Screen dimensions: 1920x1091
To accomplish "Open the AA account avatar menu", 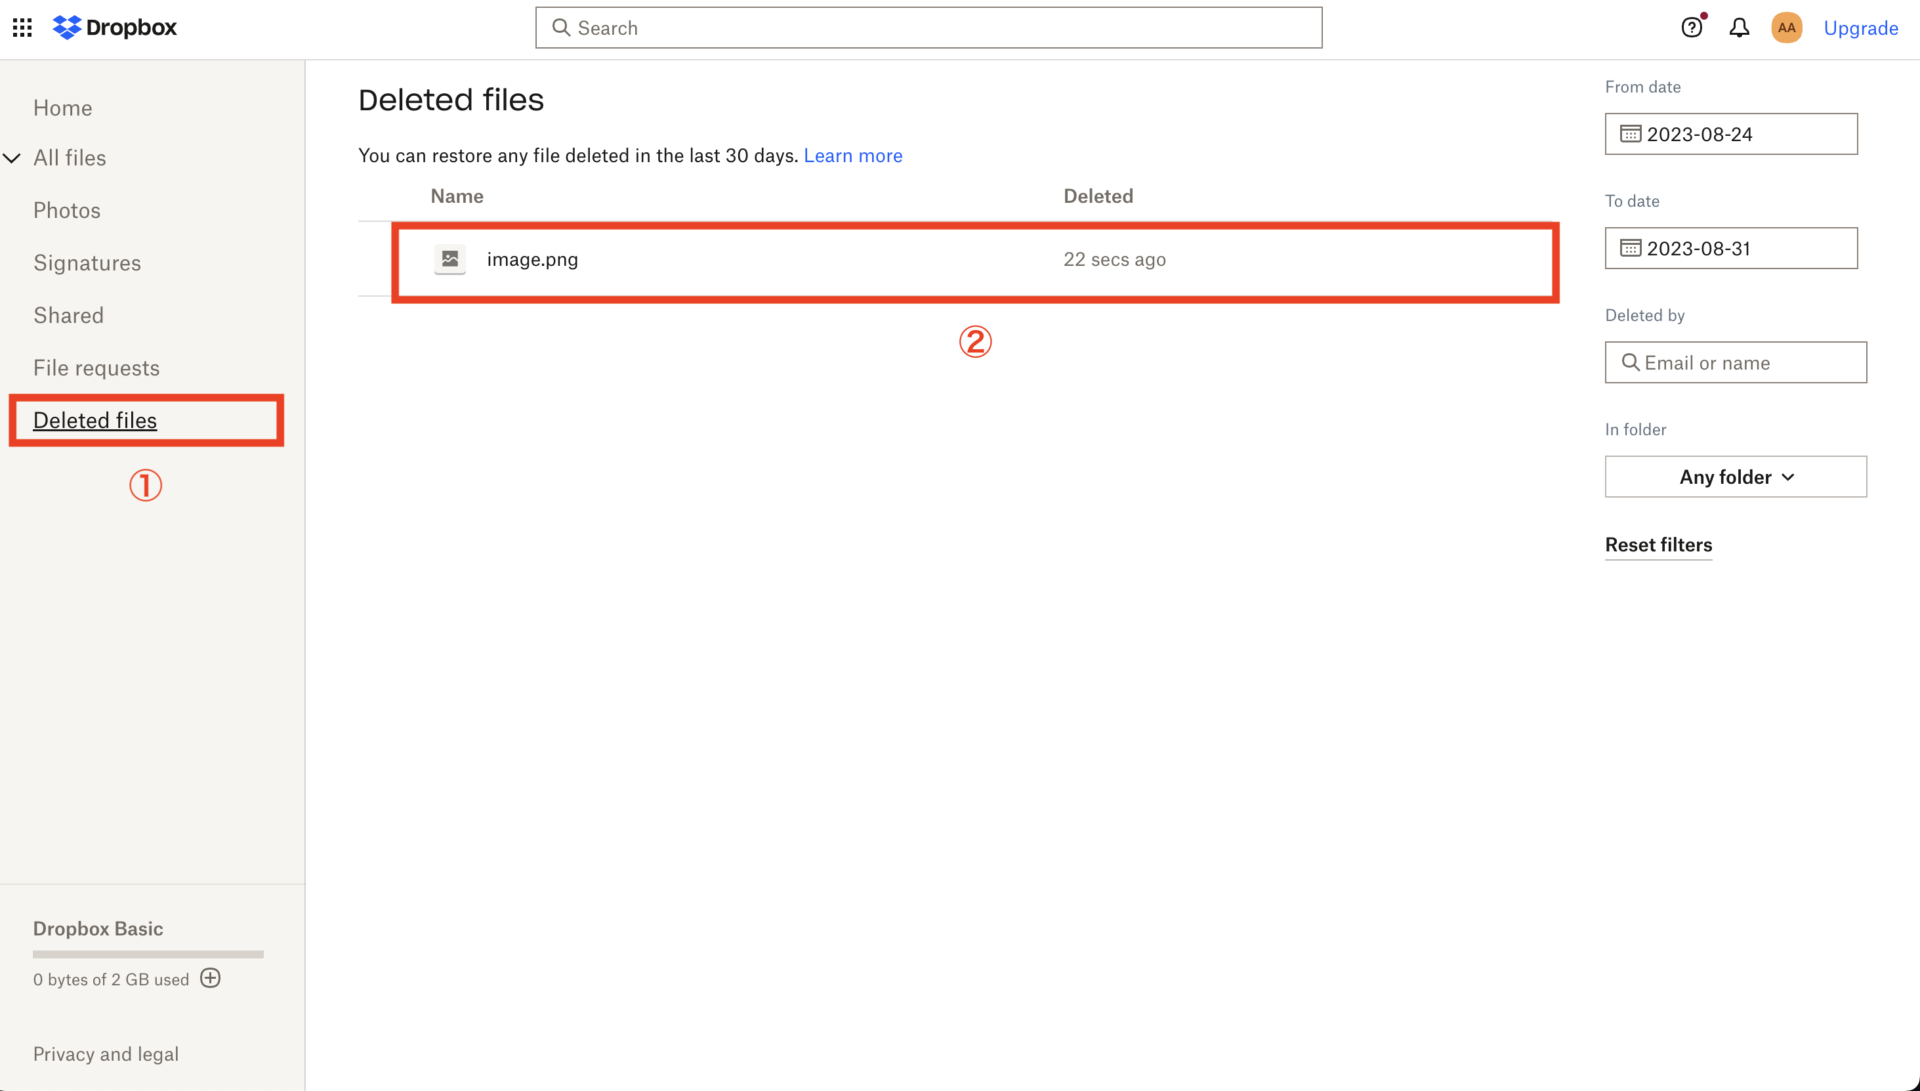I will click(x=1787, y=27).
